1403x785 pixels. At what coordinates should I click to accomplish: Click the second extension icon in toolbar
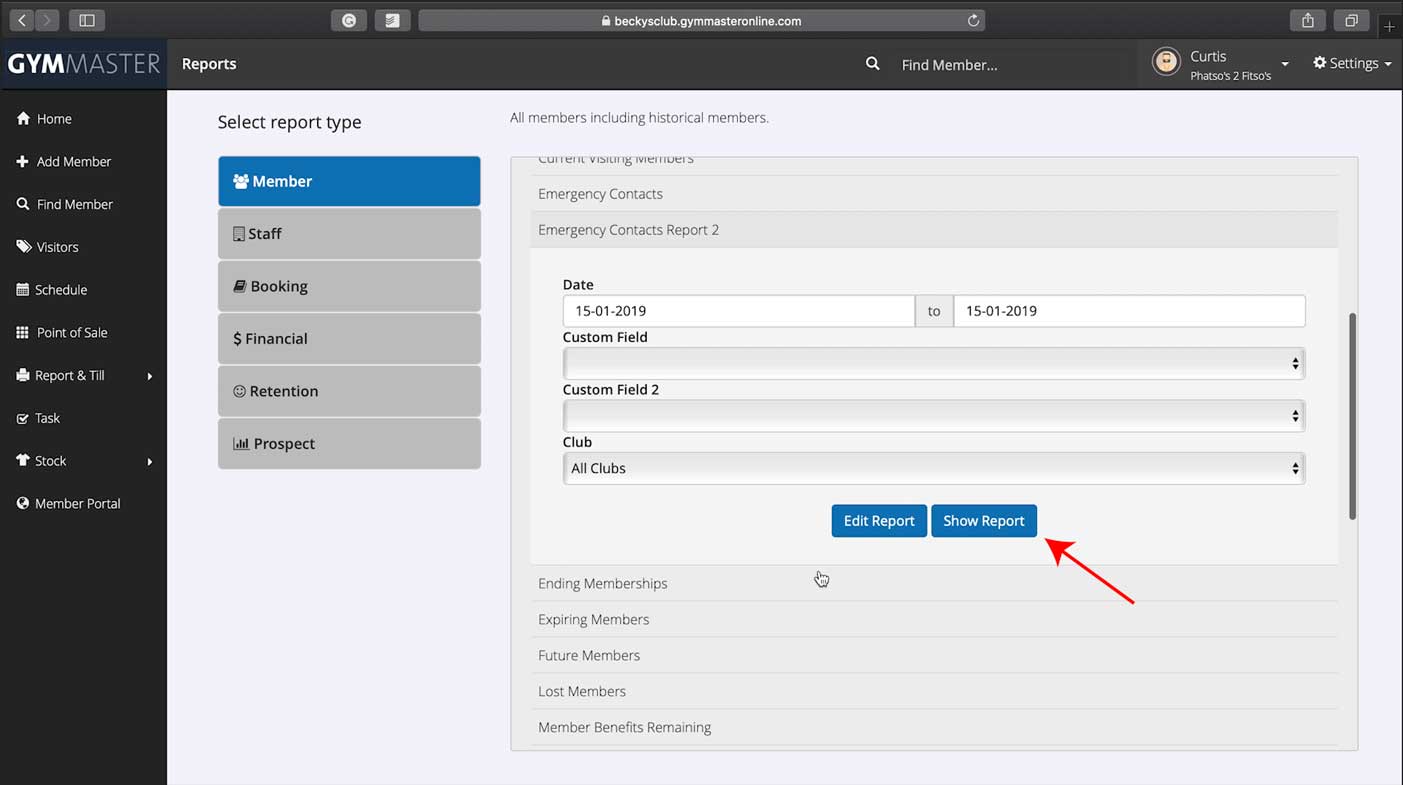[393, 20]
